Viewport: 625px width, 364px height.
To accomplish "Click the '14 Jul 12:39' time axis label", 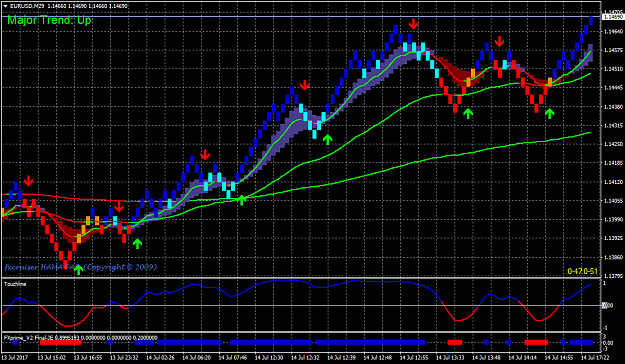I will [x=342, y=358].
